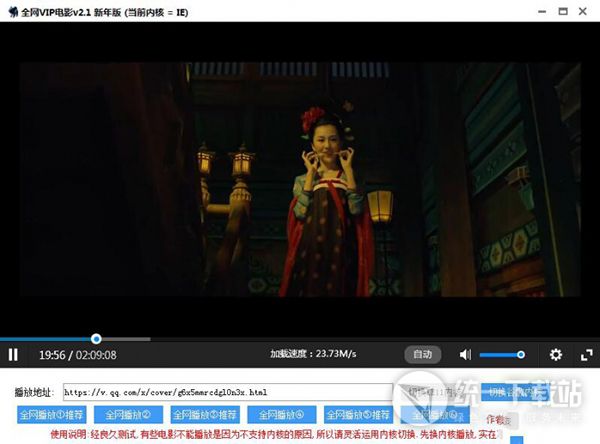Image resolution: width=600 pixels, height=444 pixels.
Task: Click the 19:56 elapsed time display
Action: pyautogui.click(x=51, y=355)
